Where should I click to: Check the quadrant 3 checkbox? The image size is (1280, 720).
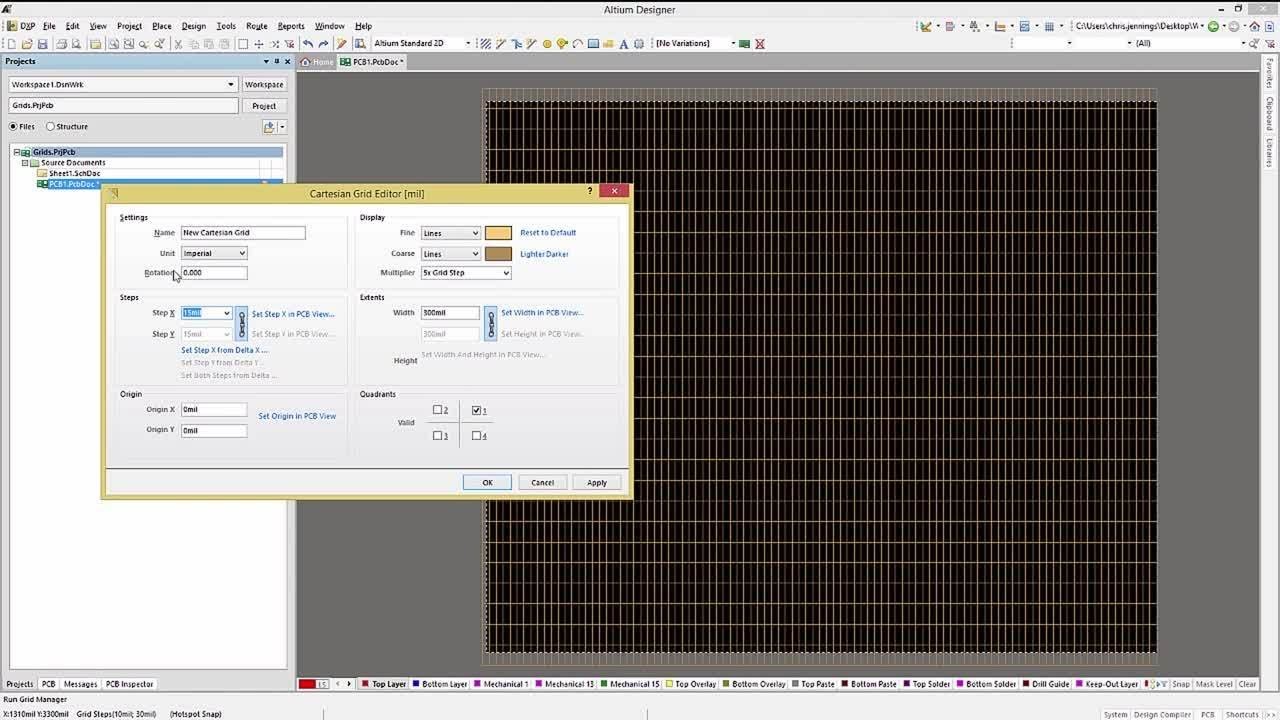click(x=437, y=435)
